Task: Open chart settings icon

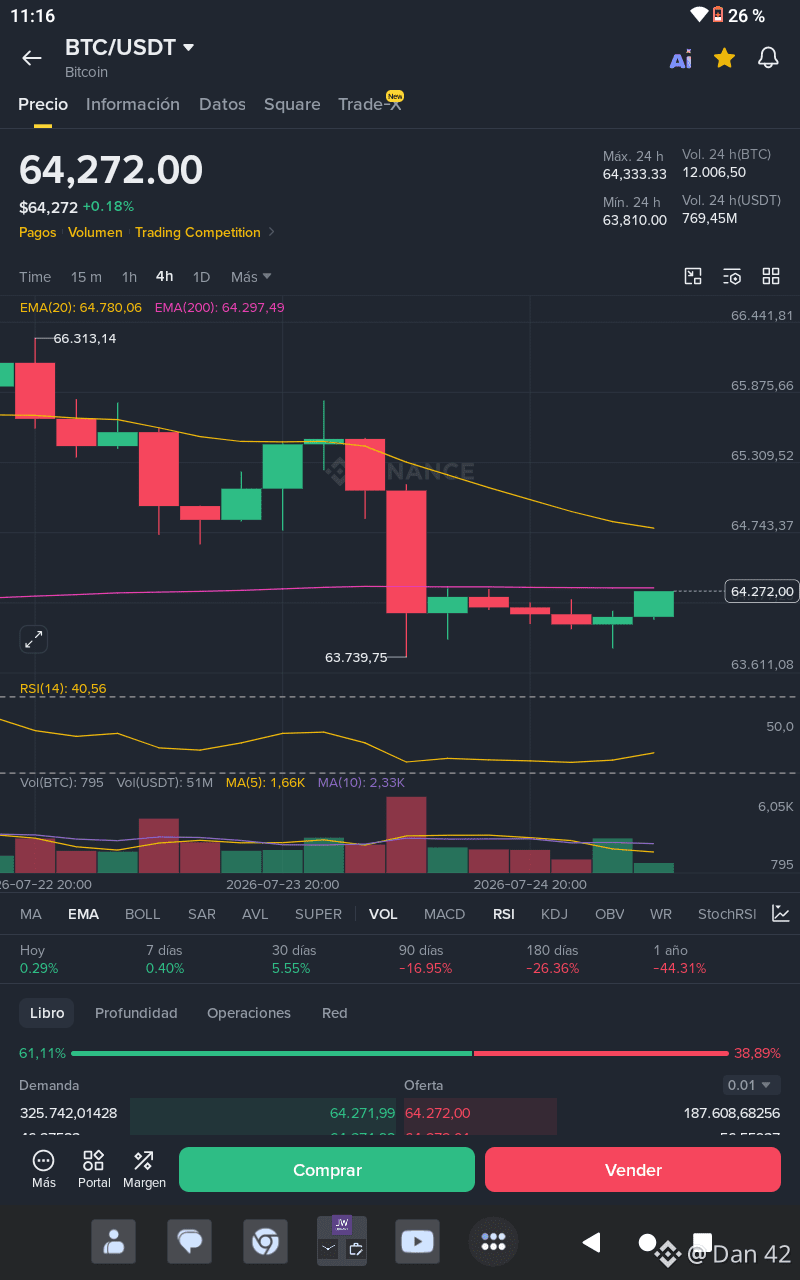Action: 732,277
